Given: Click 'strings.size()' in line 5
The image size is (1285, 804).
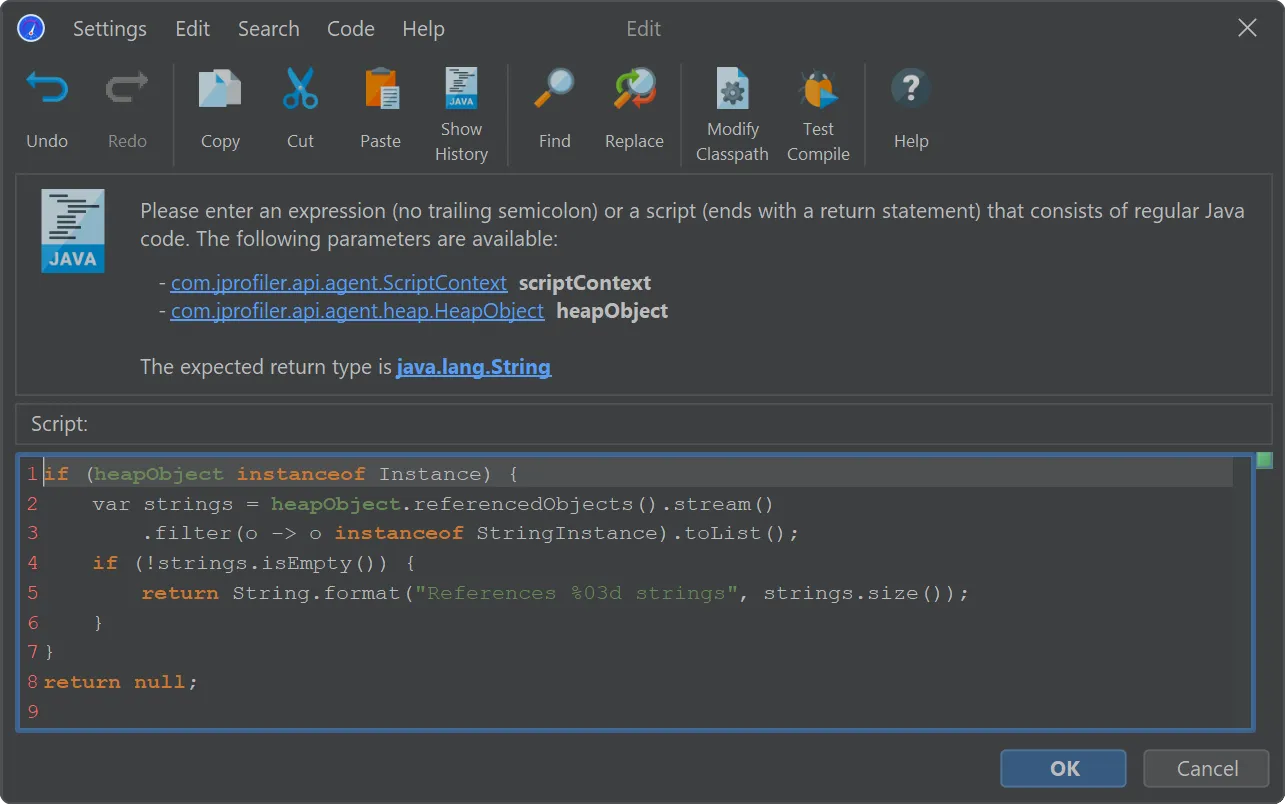Looking at the screenshot, I should (854, 593).
